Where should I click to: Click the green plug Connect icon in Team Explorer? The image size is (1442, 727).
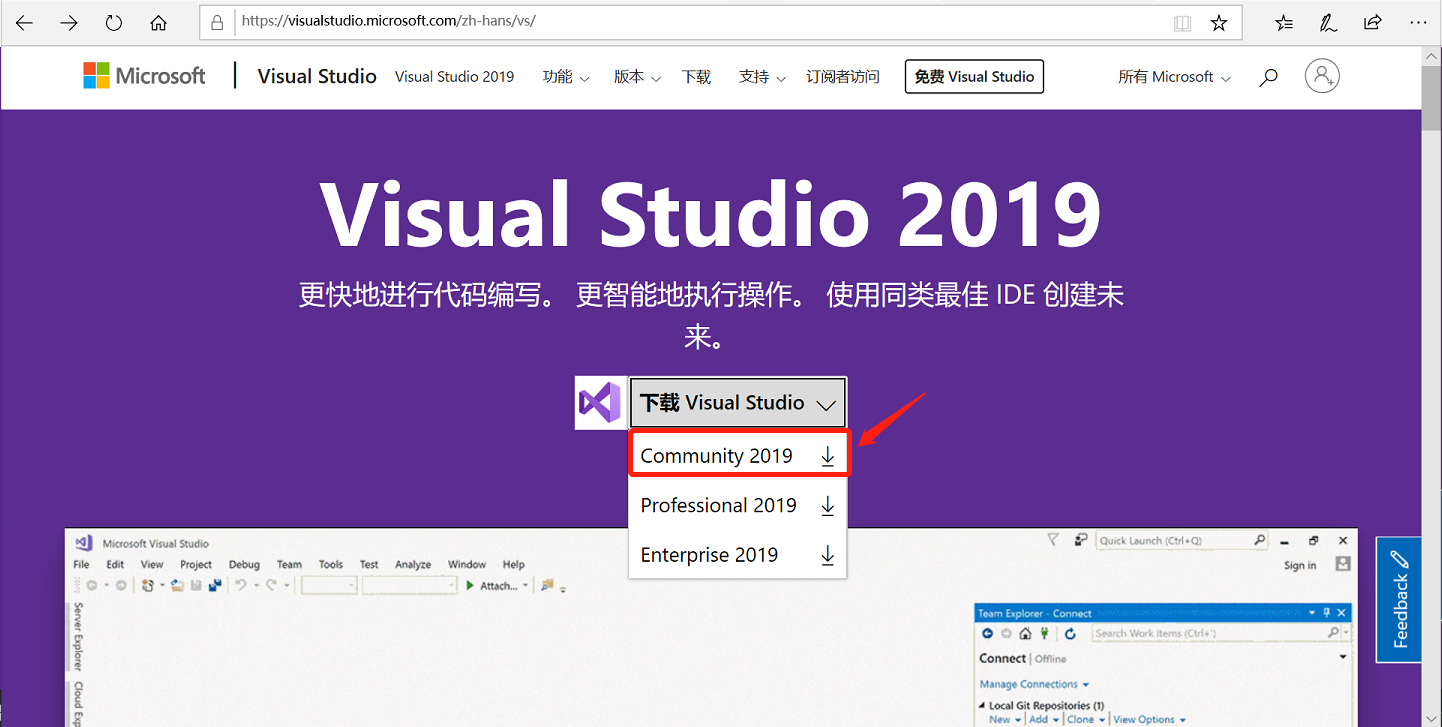coord(1044,633)
